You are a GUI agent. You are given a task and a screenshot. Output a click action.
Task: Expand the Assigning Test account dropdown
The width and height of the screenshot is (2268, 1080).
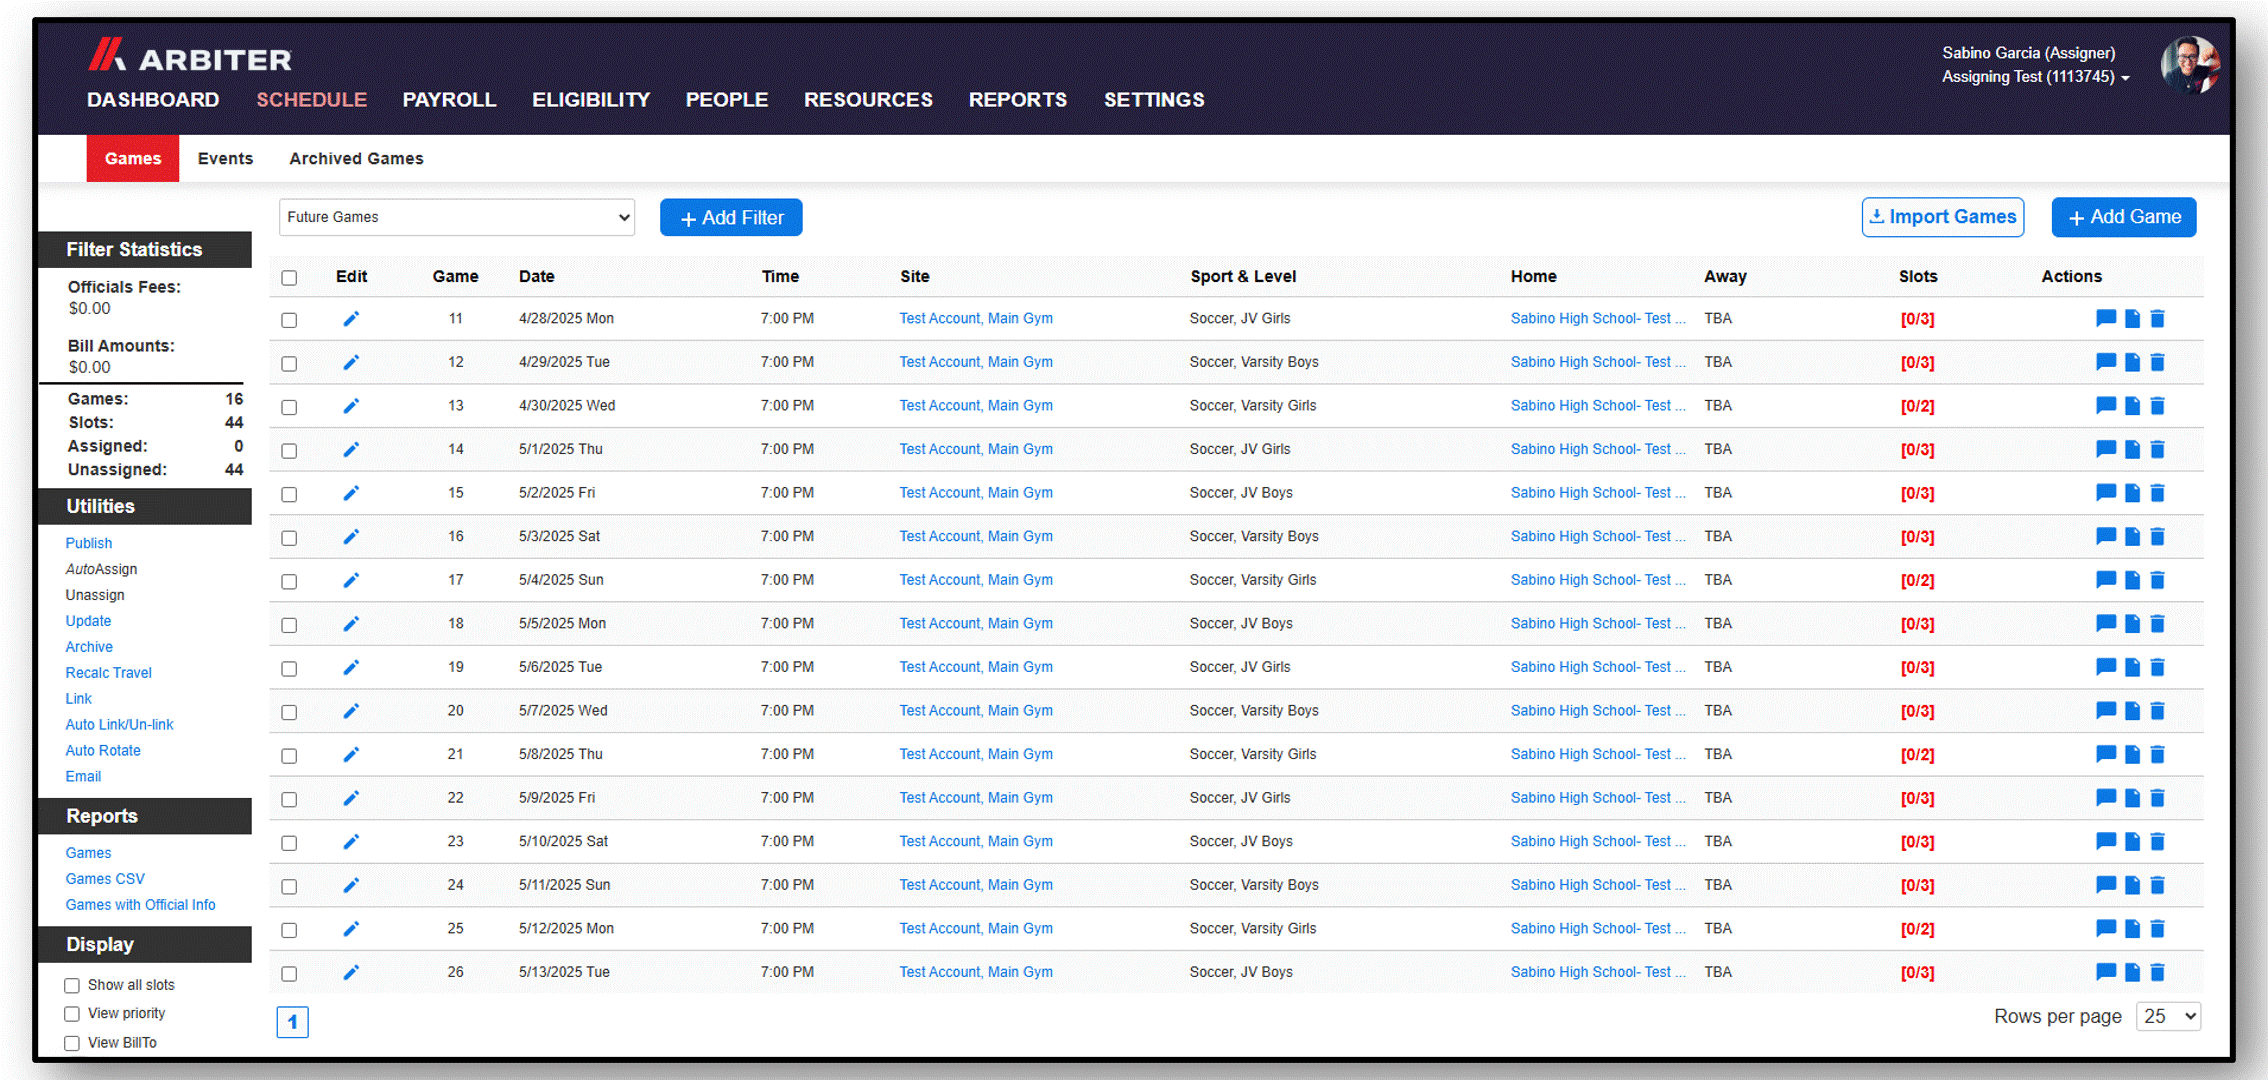(2036, 77)
